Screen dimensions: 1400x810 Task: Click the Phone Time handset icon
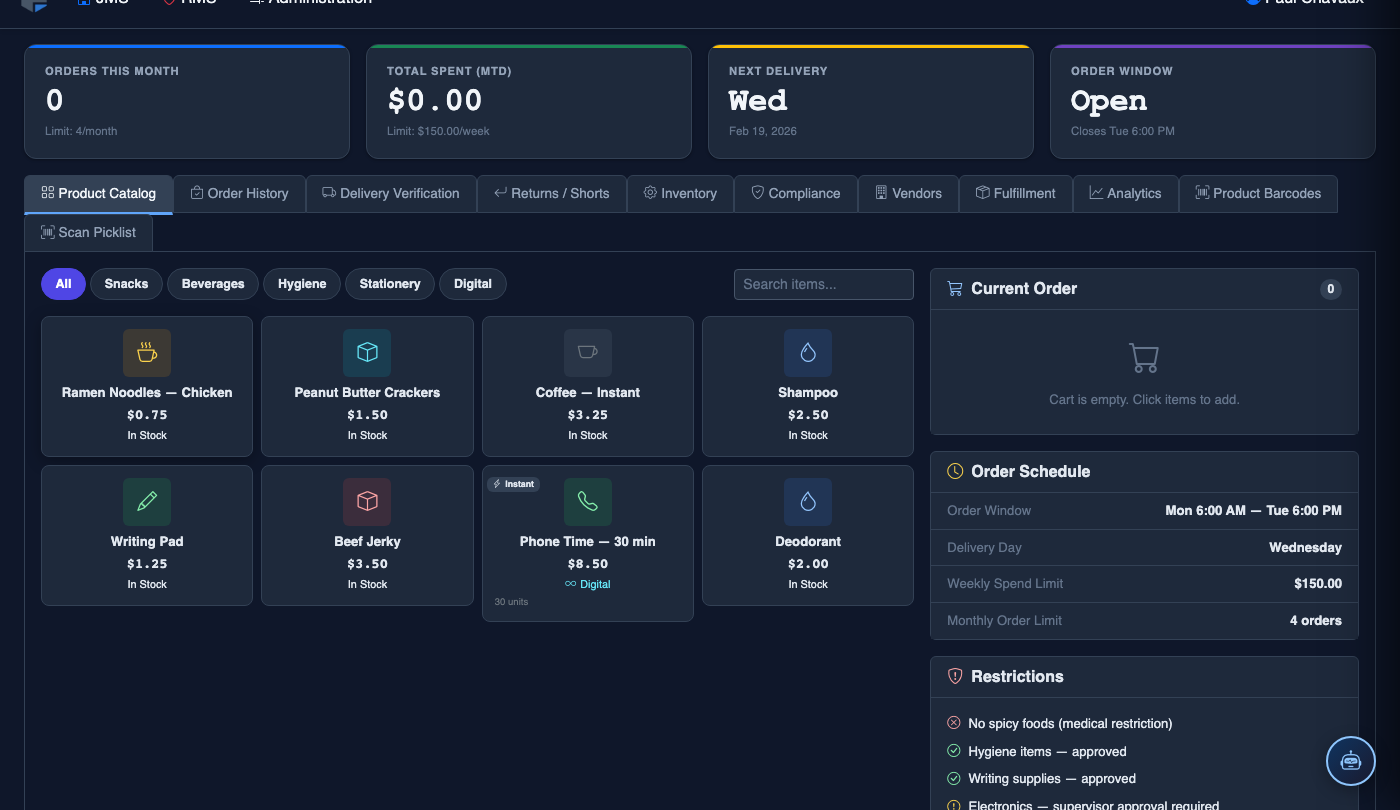tap(588, 502)
